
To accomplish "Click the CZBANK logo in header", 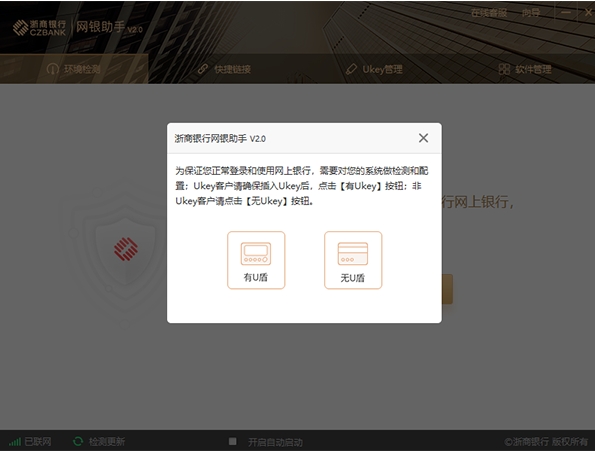I will [x=39, y=28].
